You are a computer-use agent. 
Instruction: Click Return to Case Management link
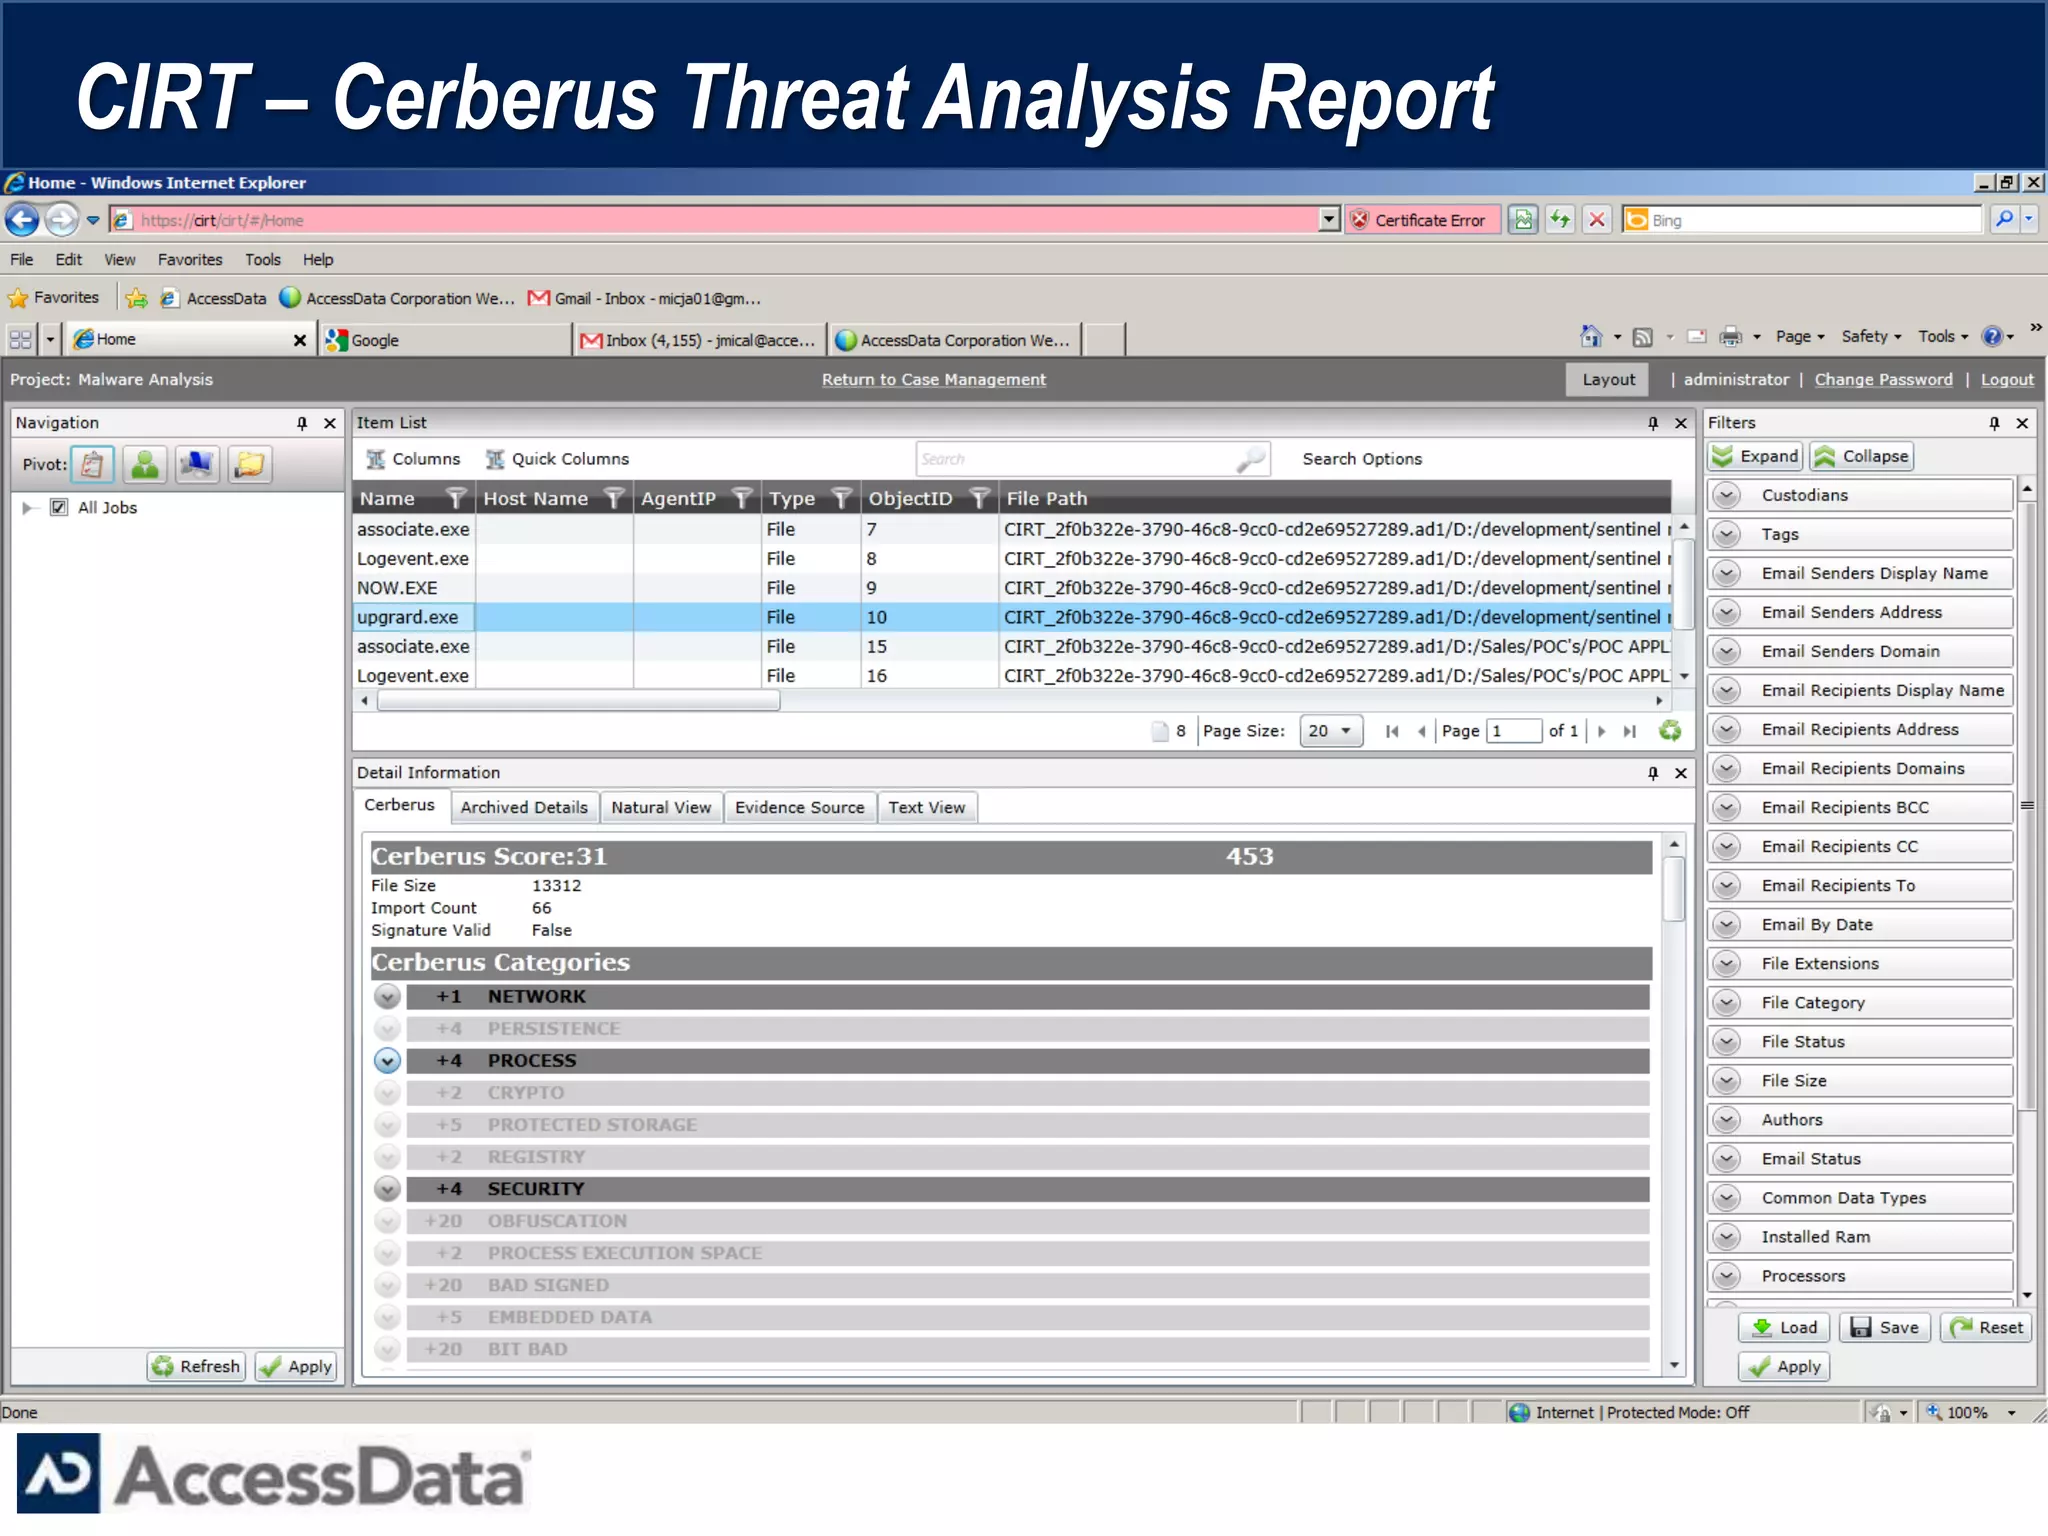(934, 380)
